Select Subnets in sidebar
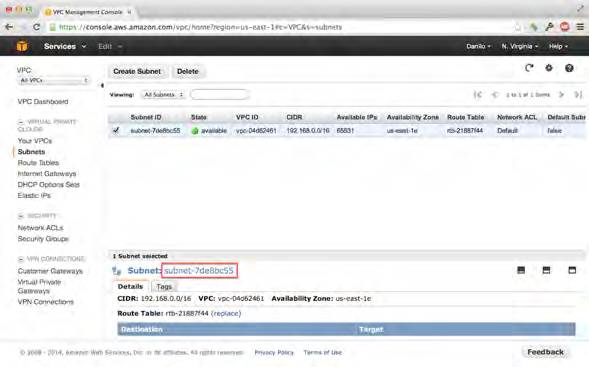 (x=31, y=151)
